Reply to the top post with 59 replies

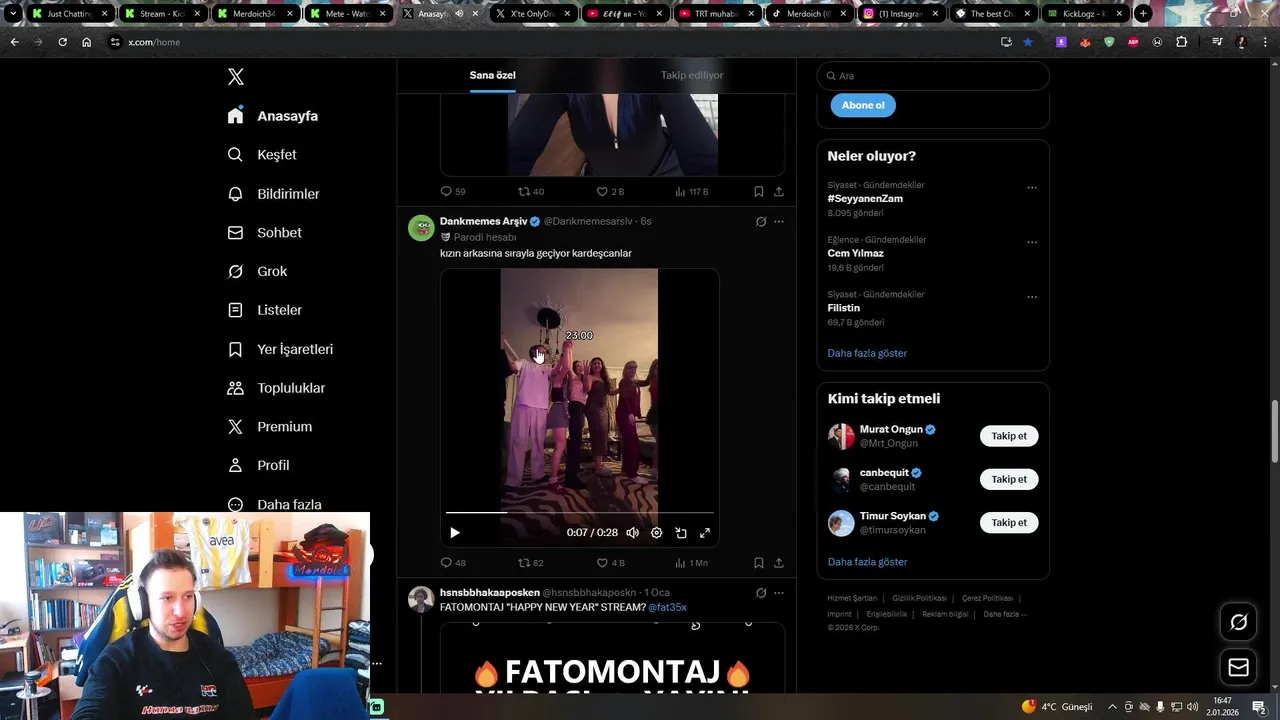[453, 191]
